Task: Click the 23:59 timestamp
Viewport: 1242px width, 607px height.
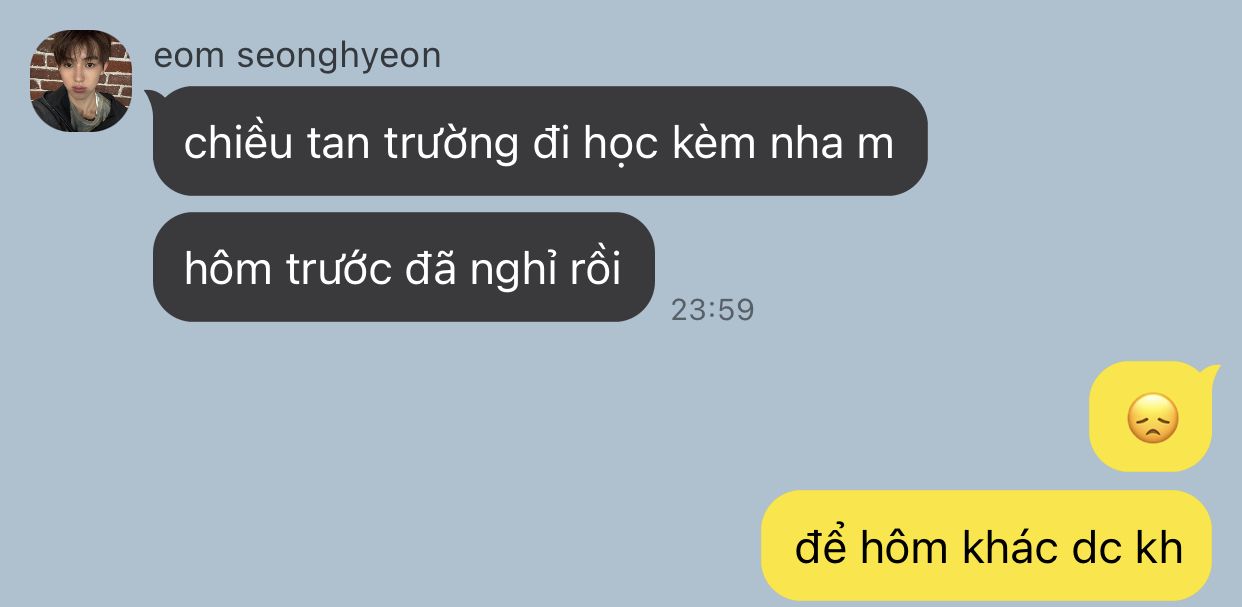Action: pos(712,310)
